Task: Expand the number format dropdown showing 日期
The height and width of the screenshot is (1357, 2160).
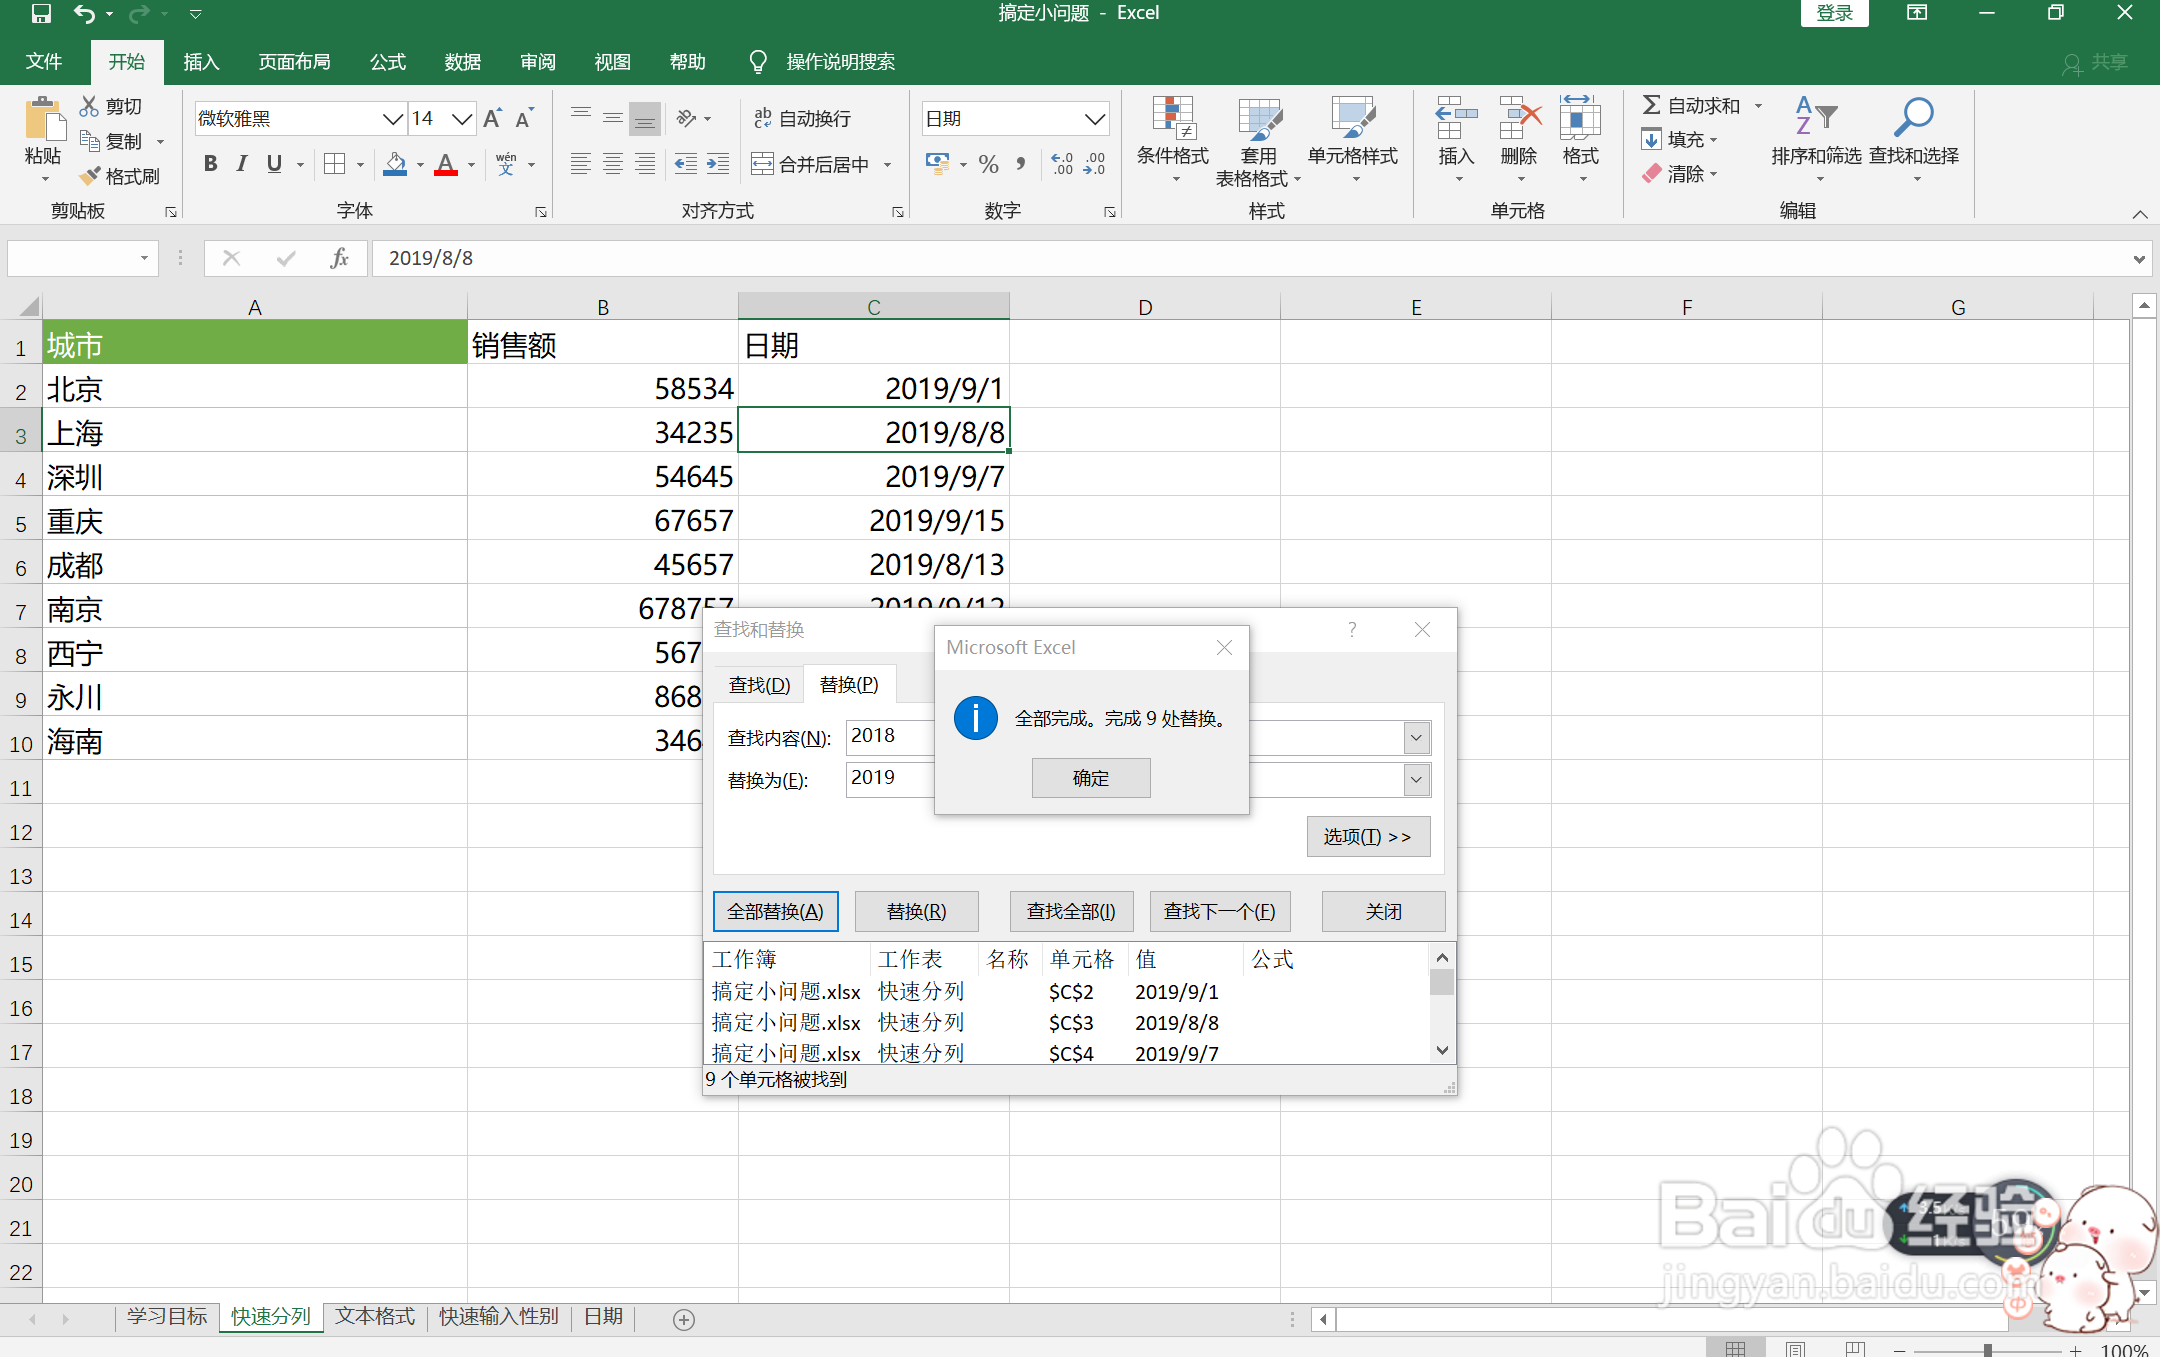Action: coord(1095,119)
